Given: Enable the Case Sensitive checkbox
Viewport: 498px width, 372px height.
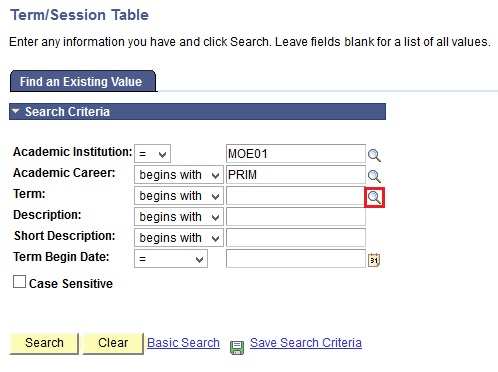Looking at the screenshot, I should pos(19,282).
